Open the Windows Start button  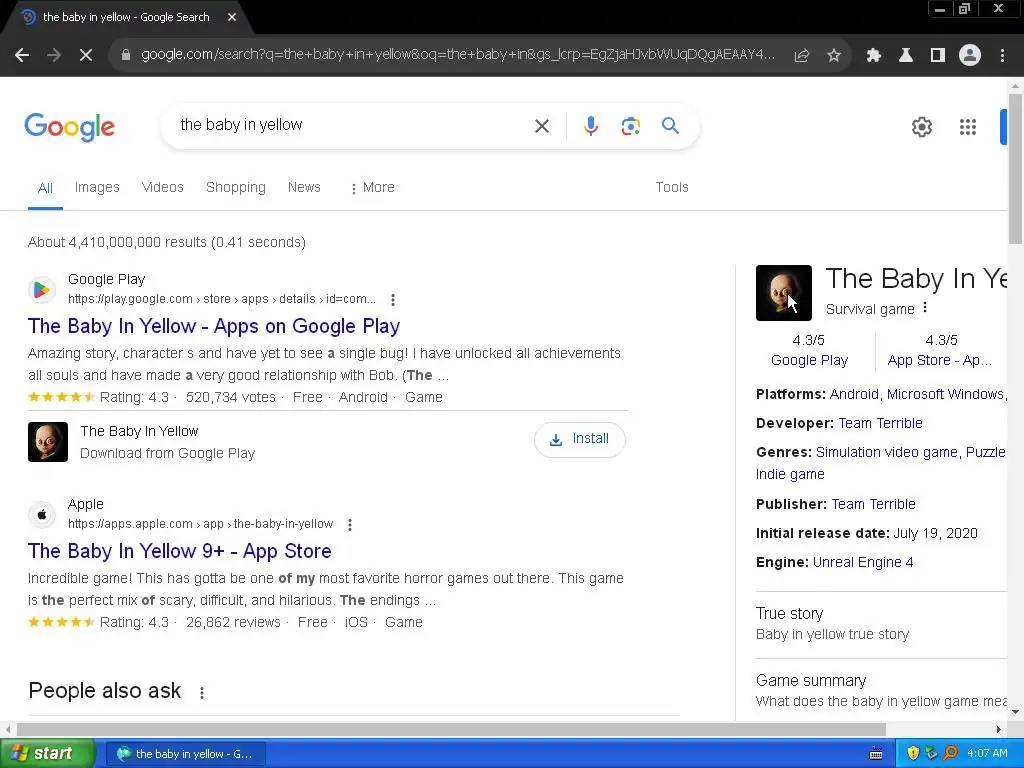[48, 754]
